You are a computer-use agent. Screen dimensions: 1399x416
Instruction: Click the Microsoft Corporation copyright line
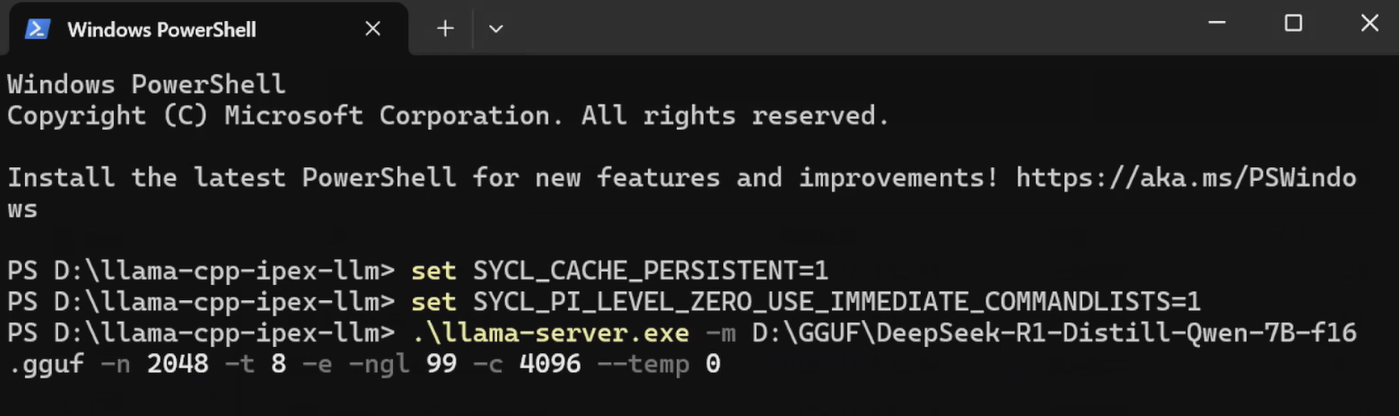pyautogui.click(x=447, y=116)
